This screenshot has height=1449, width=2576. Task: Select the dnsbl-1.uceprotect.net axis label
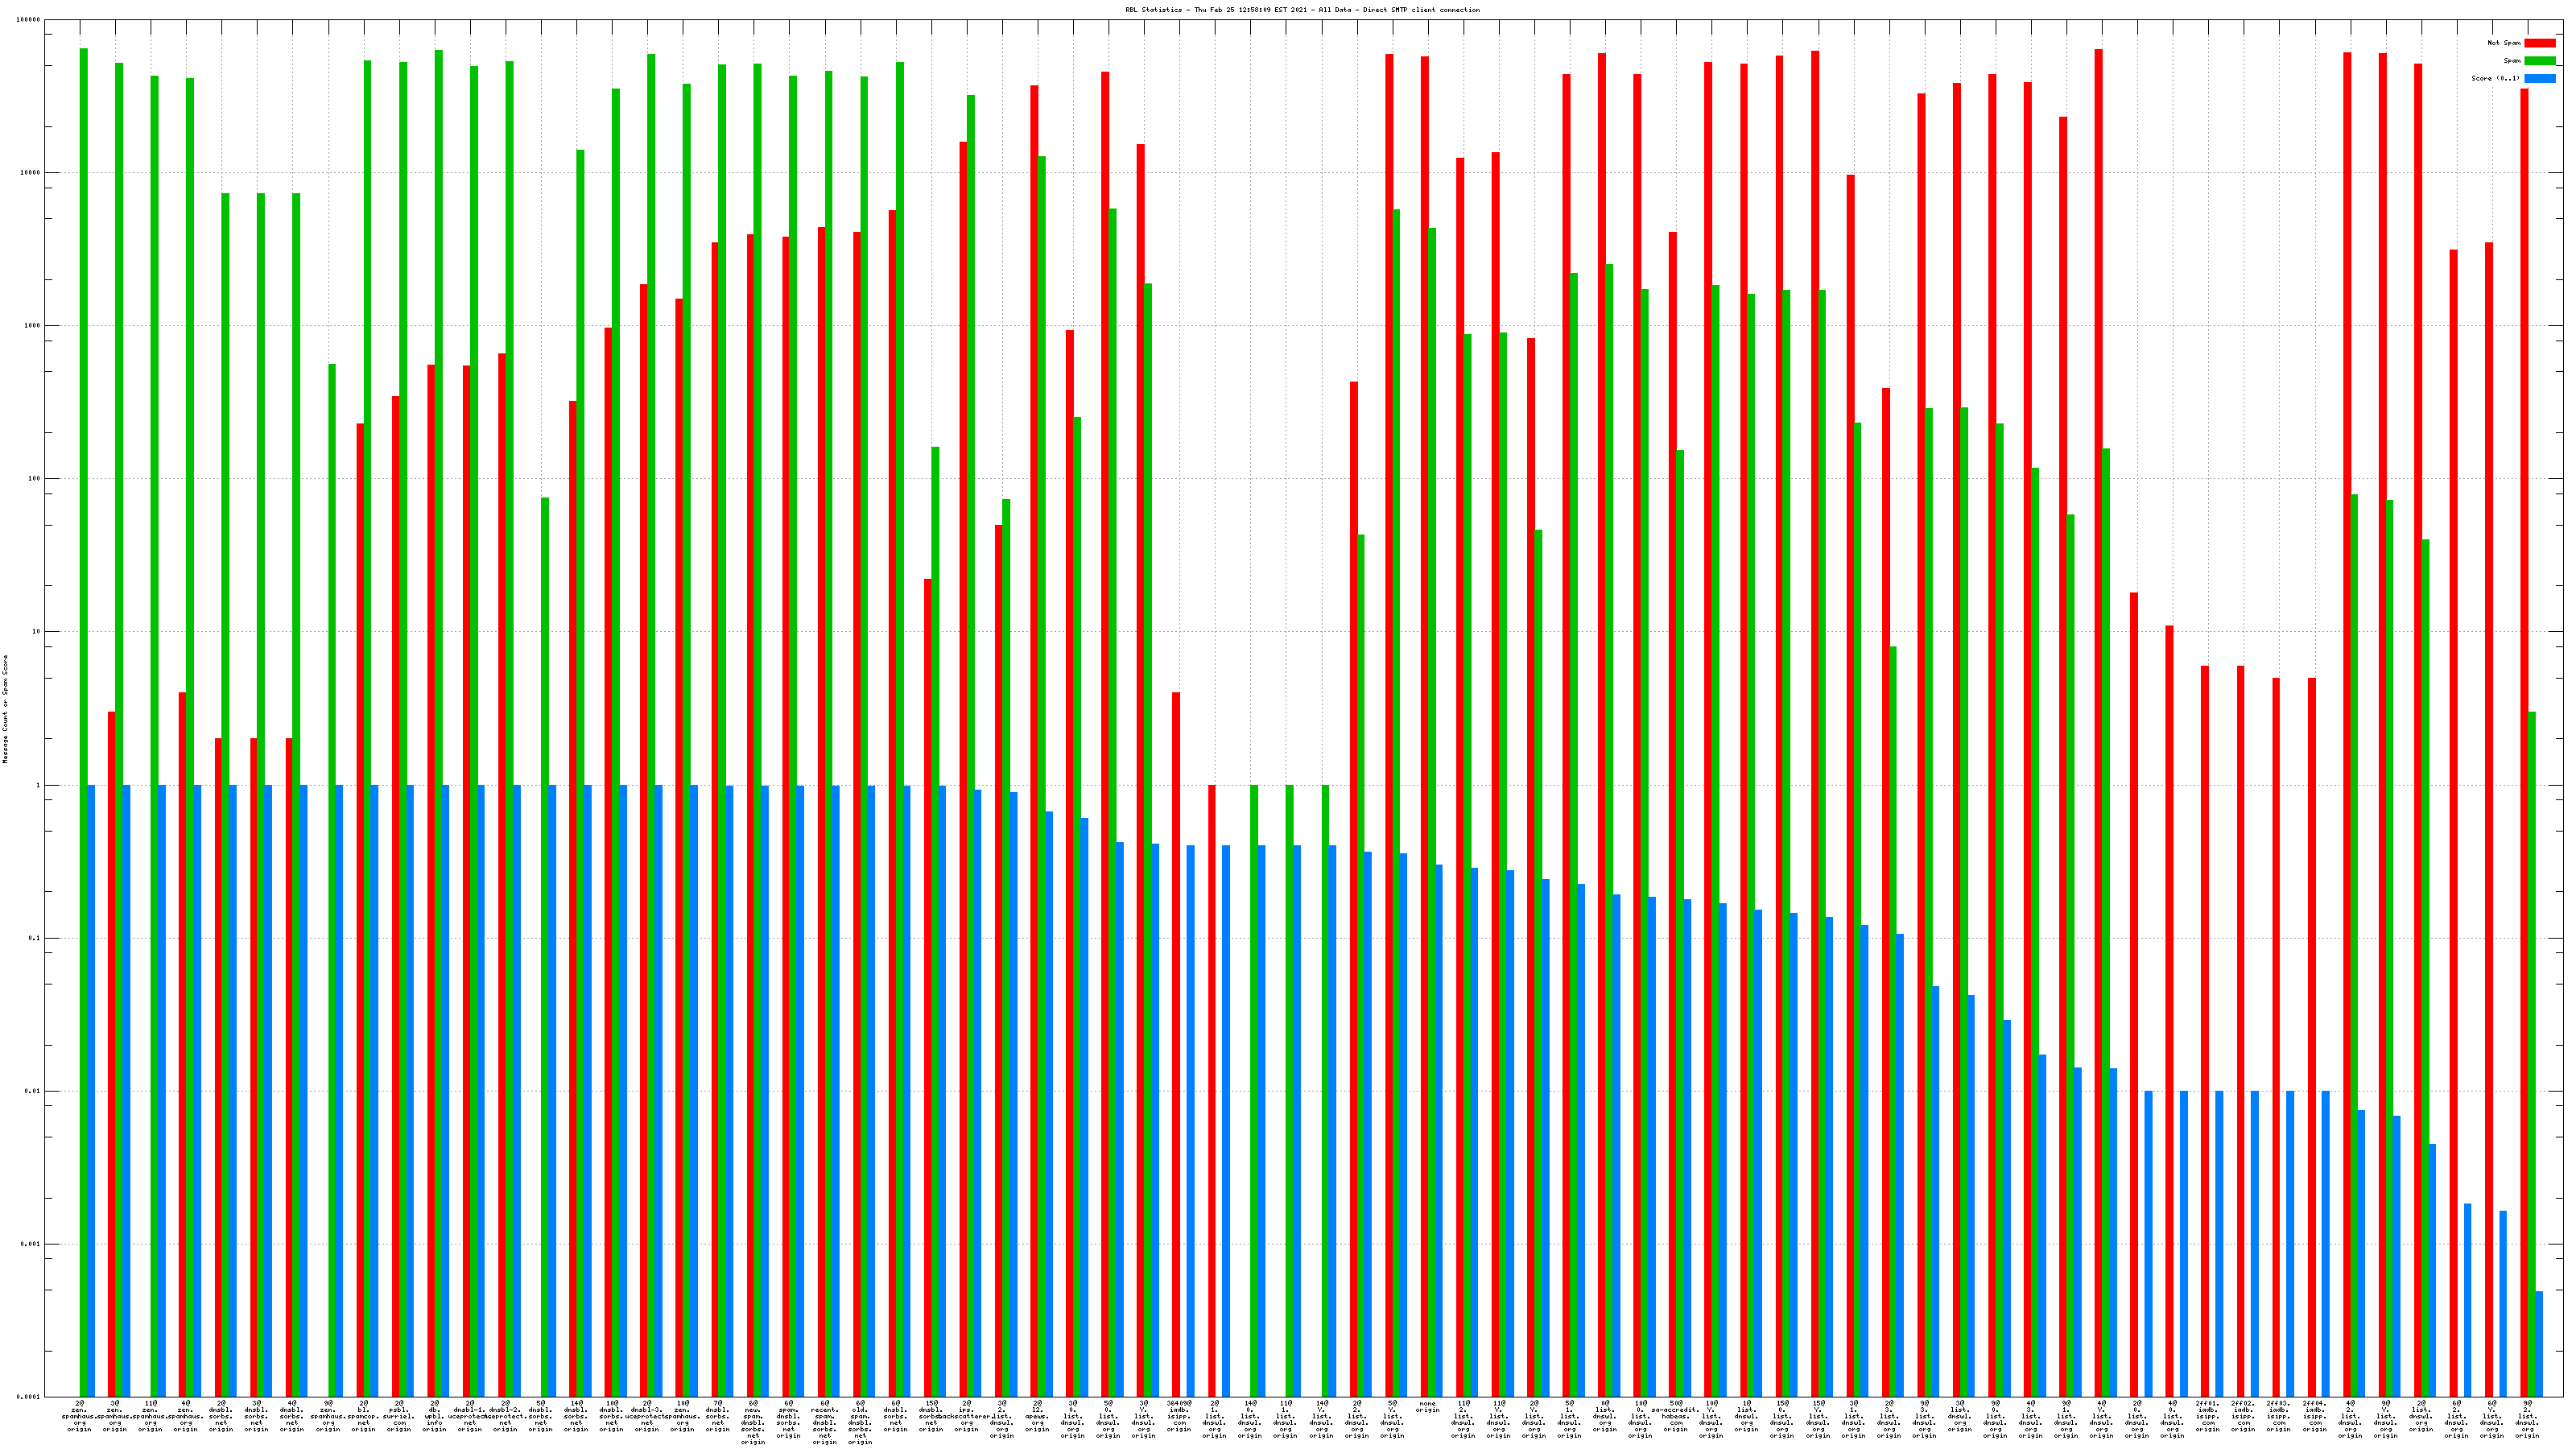(x=469, y=1416)
